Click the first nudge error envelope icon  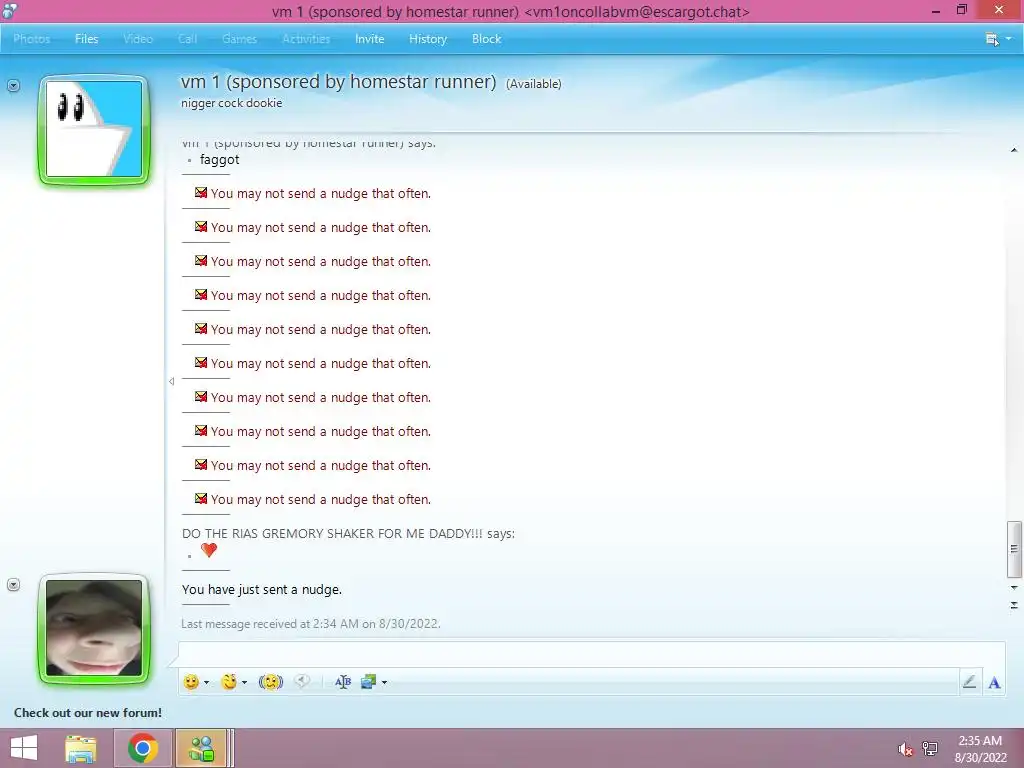coord(201,193)
